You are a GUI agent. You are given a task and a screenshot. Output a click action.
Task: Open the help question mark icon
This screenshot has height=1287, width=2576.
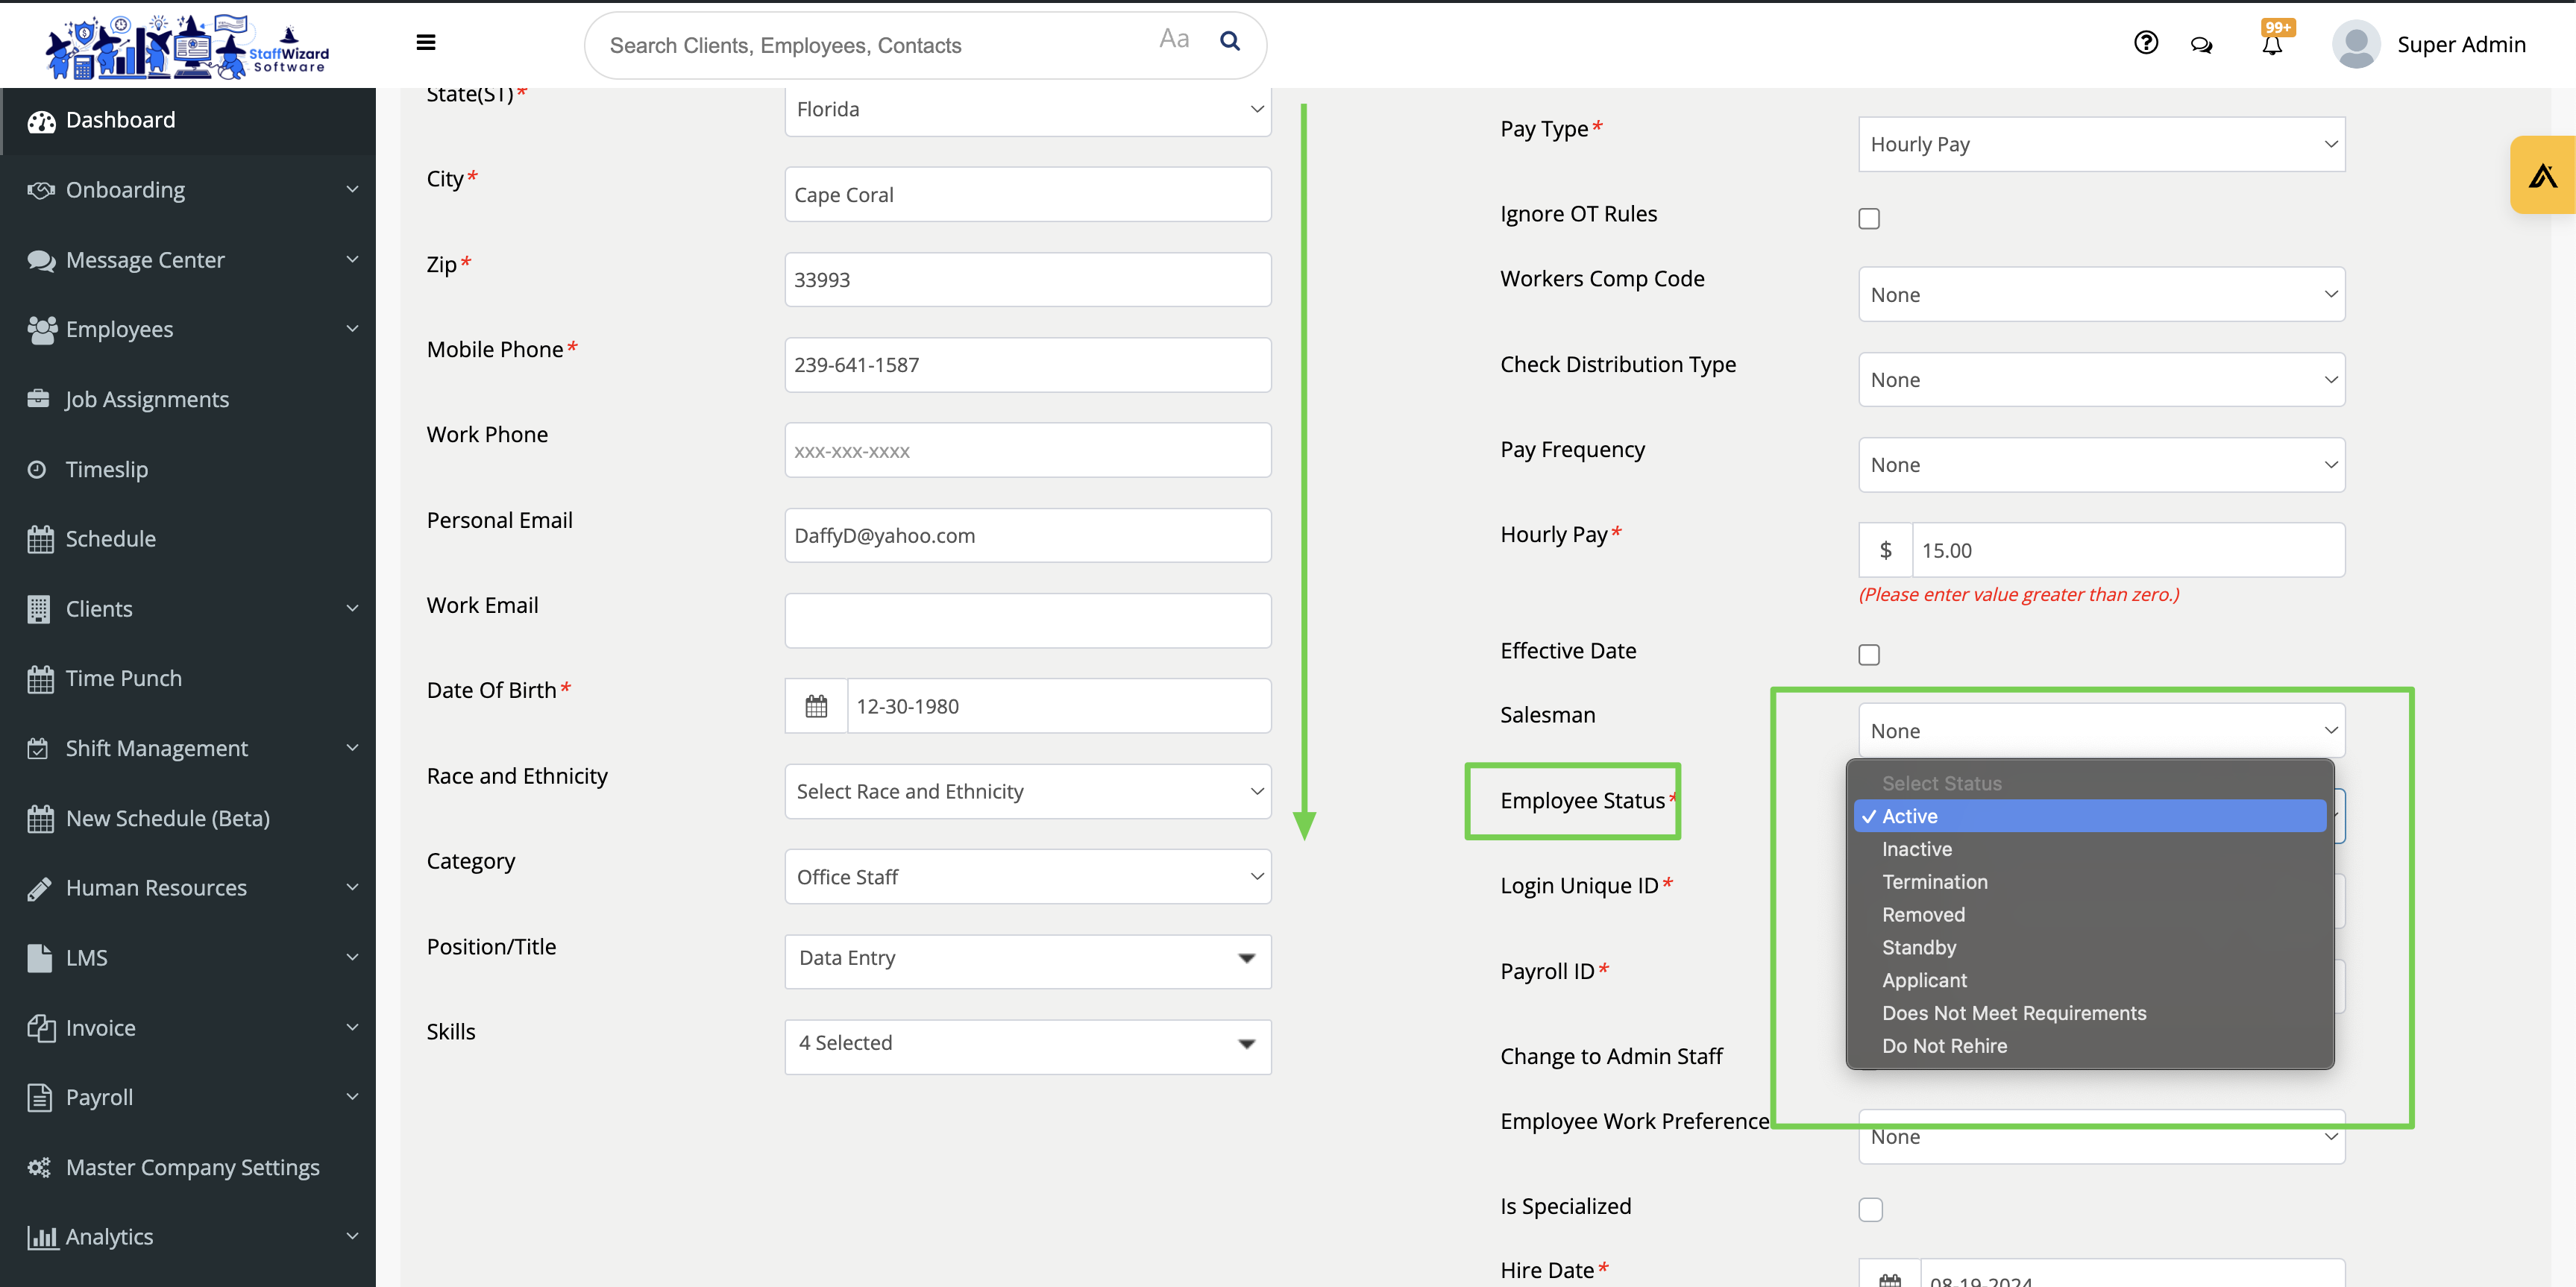coord(2145,43)
